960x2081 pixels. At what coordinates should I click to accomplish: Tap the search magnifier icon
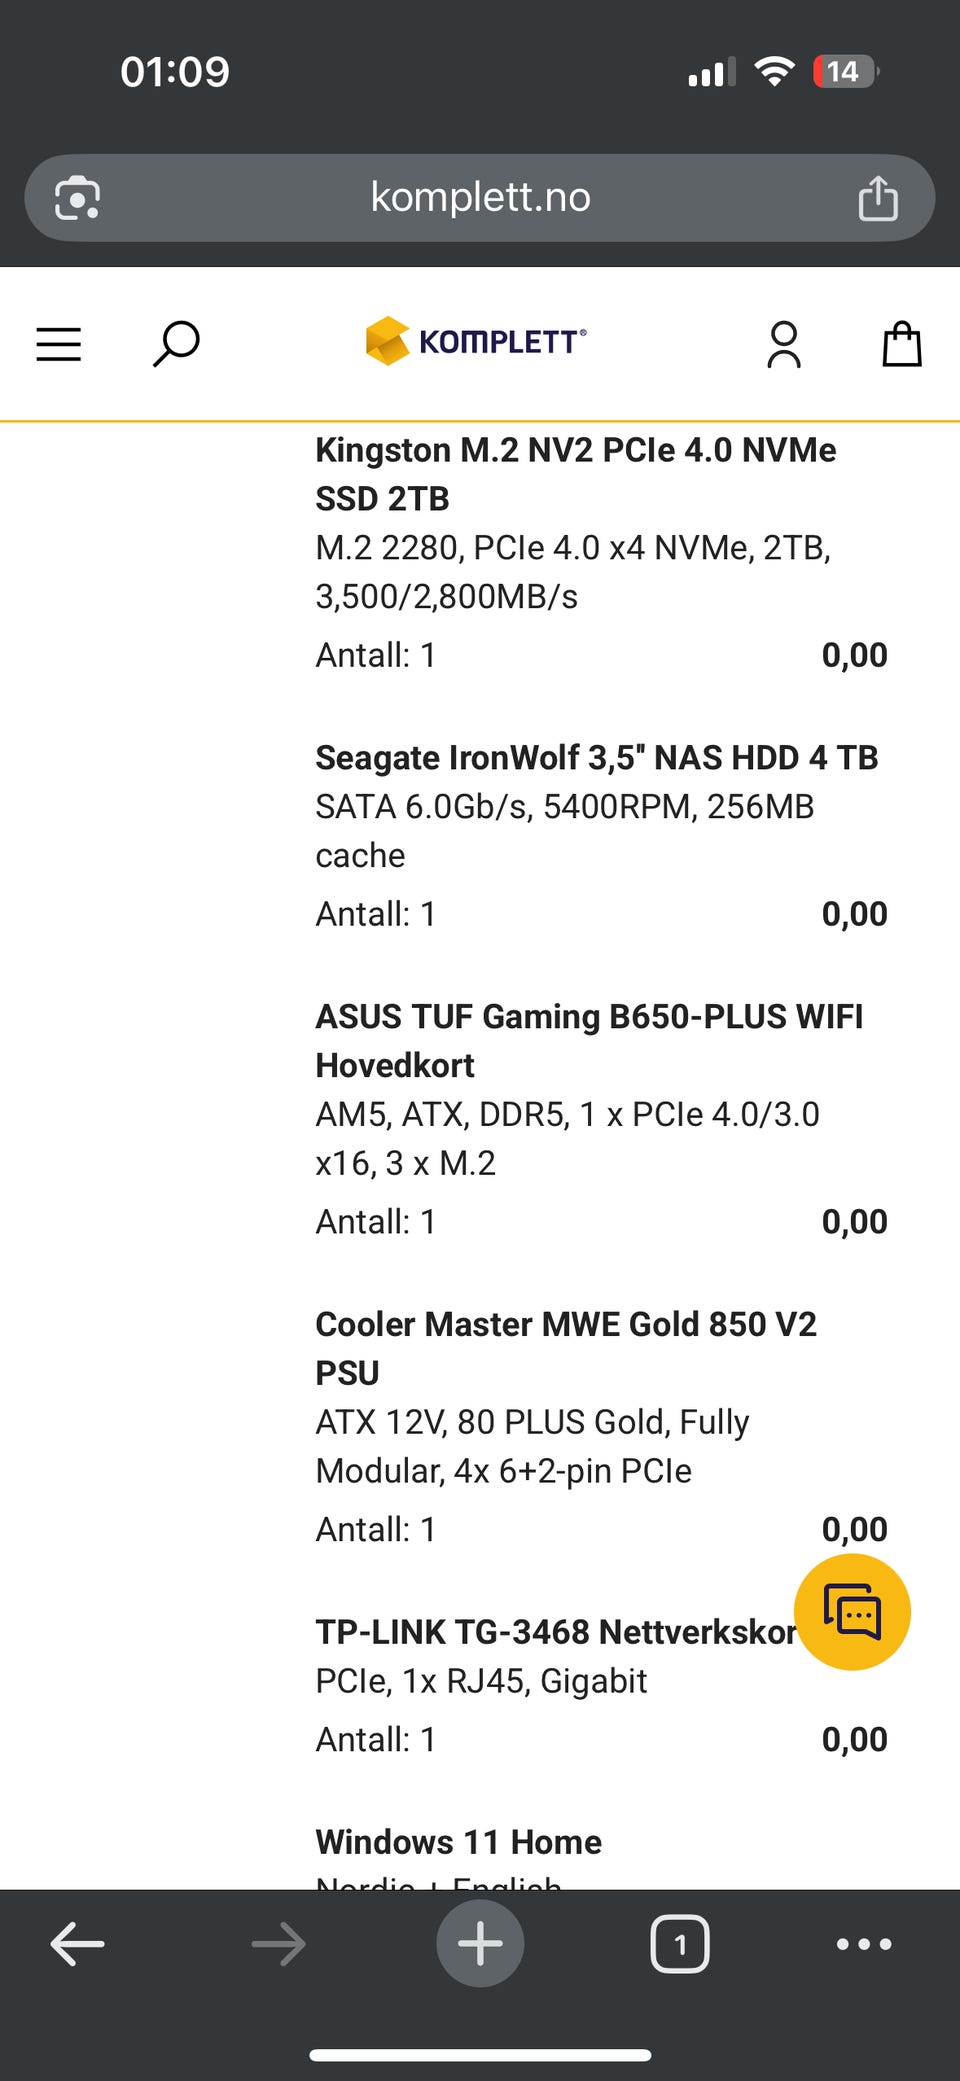click(x=176, y=344)
